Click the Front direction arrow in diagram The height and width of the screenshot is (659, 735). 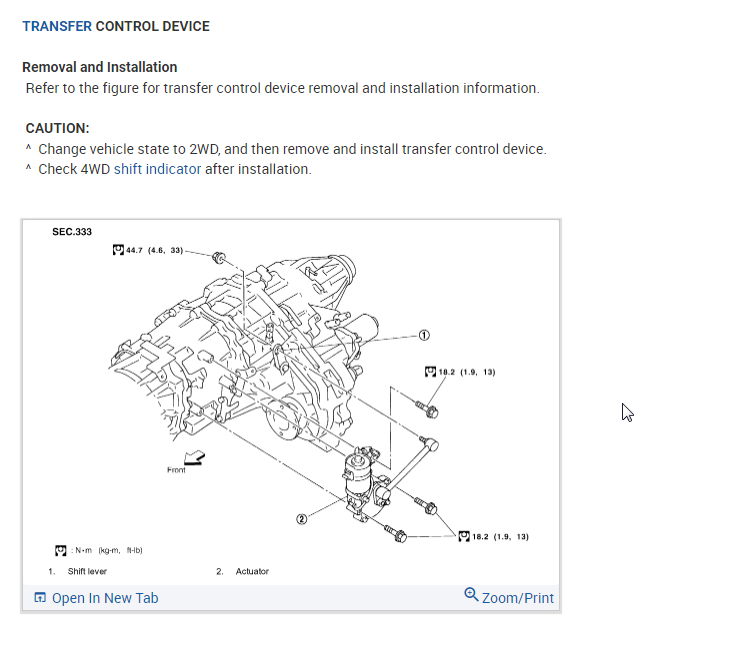pos(194,457)
